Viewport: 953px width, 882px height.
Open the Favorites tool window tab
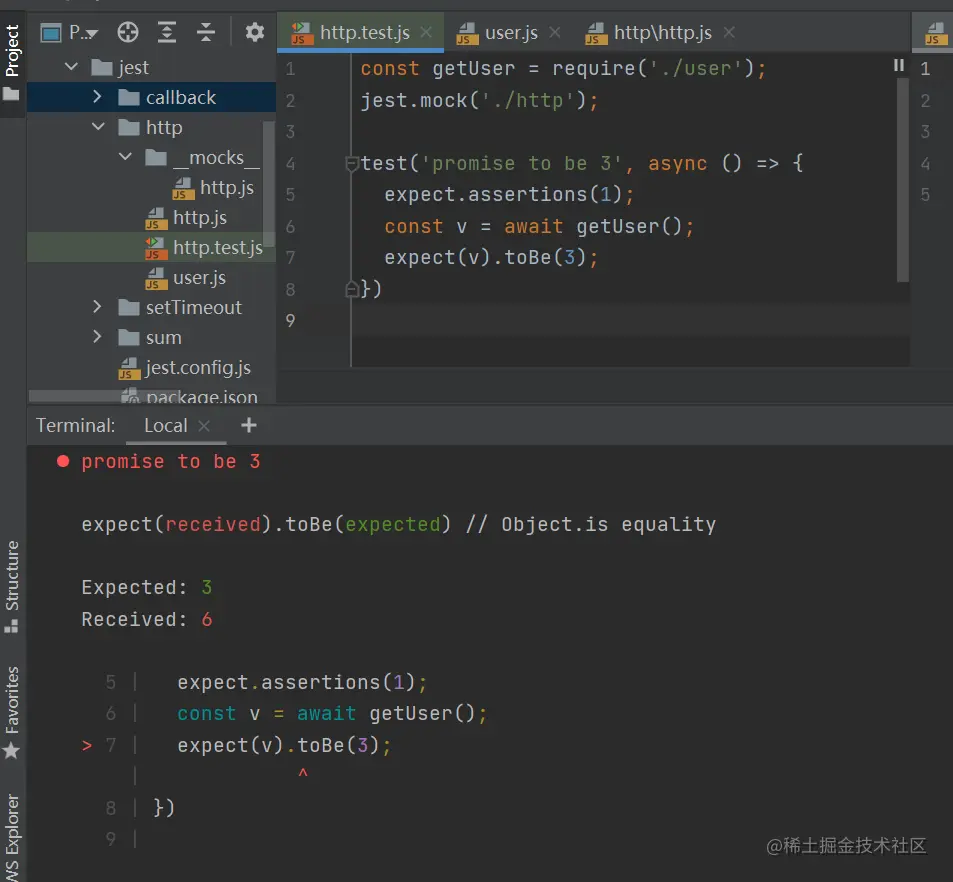(12, 712)
